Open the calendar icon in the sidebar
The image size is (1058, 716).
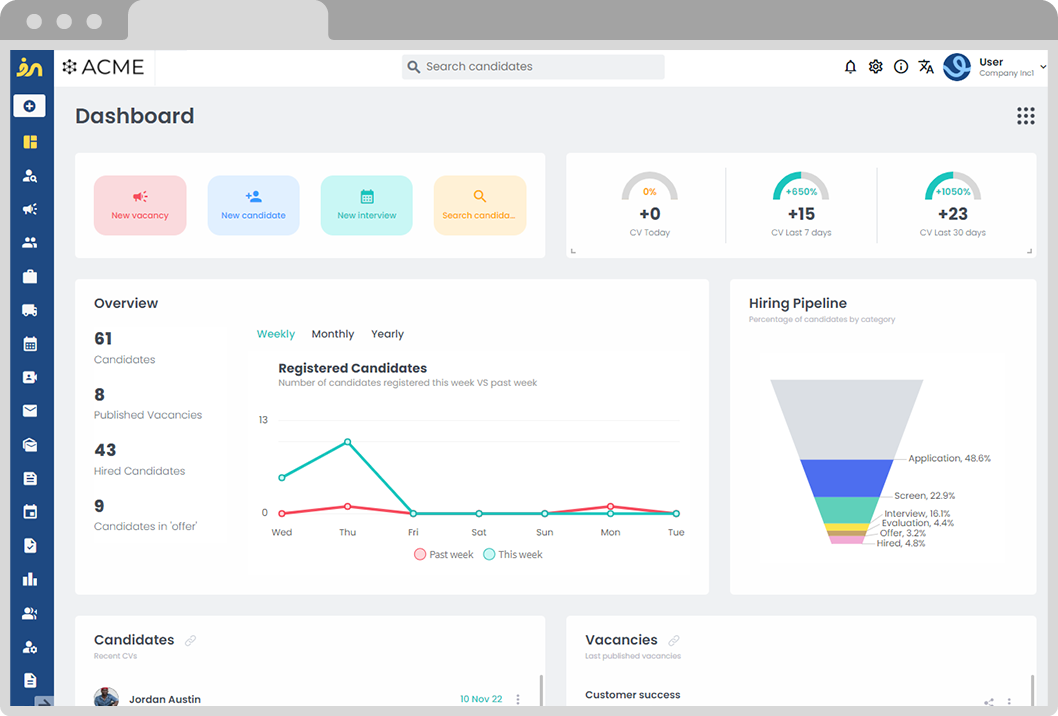coord(30,343)
